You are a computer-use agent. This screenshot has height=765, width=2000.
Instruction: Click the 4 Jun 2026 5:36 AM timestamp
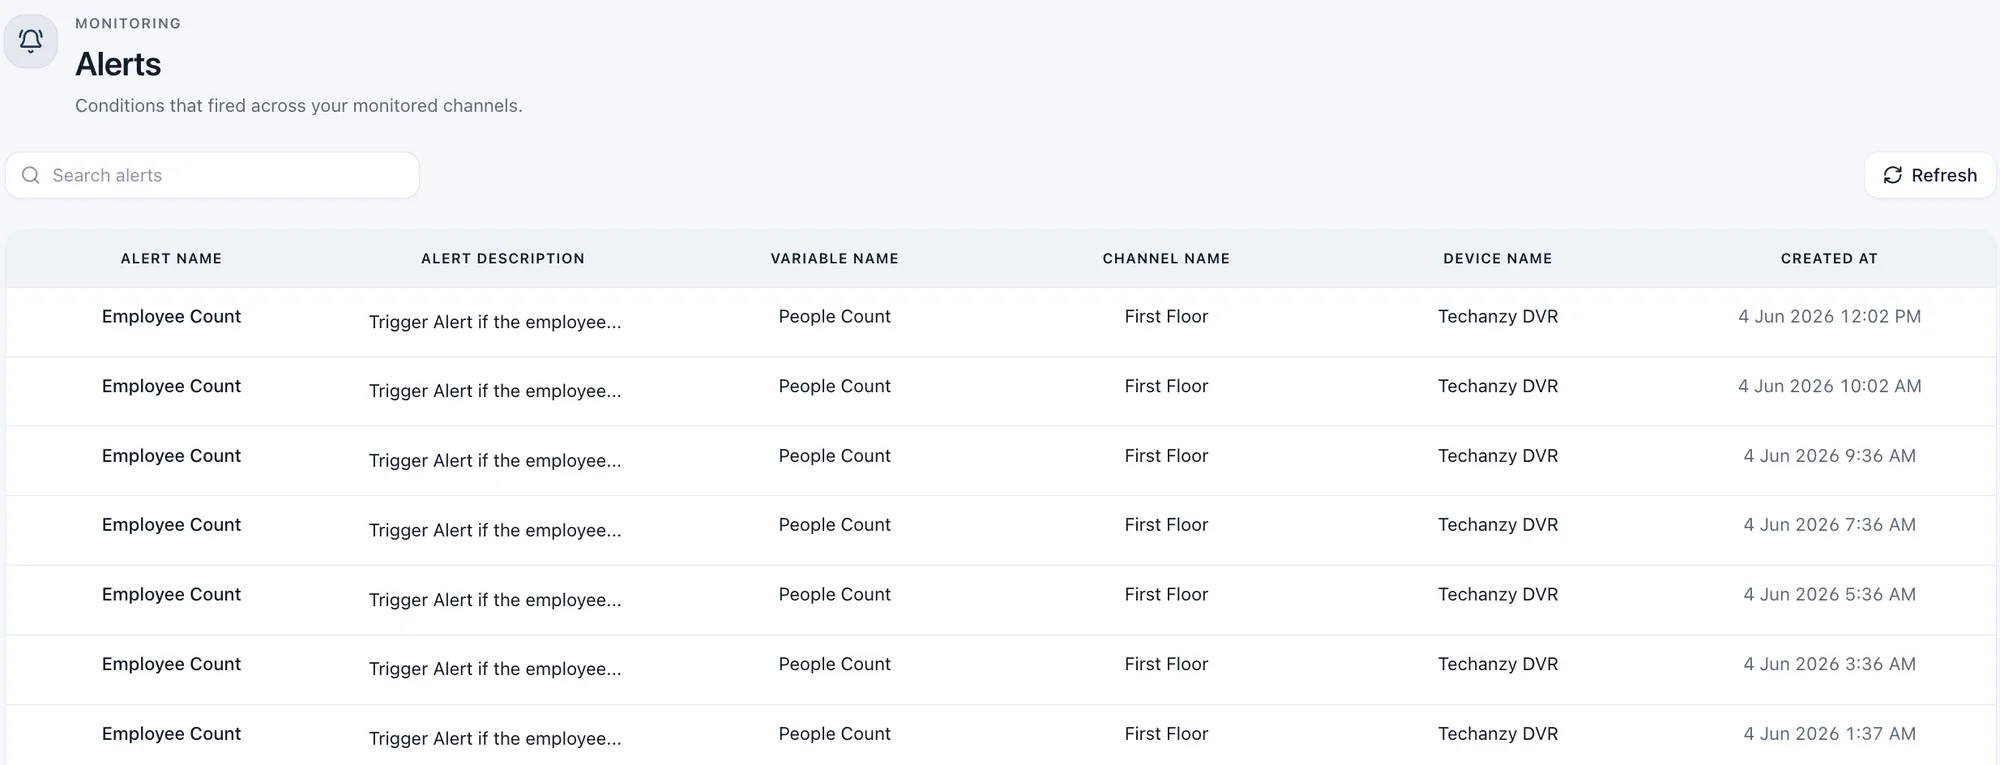(1829, 595)
